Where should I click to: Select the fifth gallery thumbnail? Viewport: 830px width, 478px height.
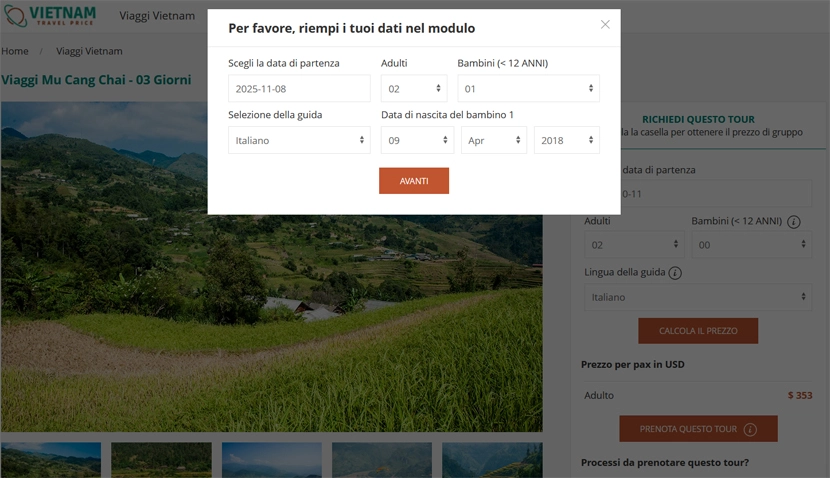[492, 460]
